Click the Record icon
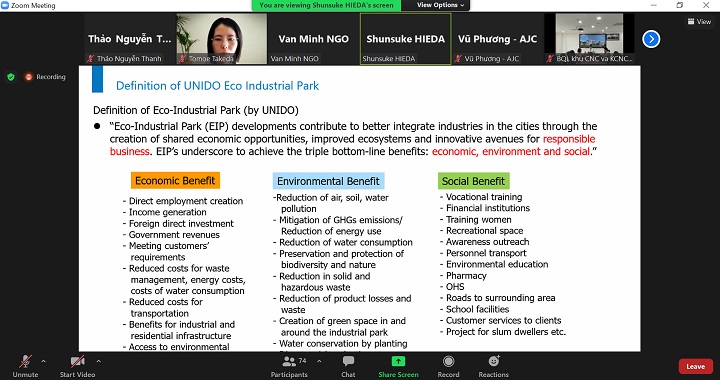Image resolution: width=720 pixels, height=380 pixels. click(449, 361)
